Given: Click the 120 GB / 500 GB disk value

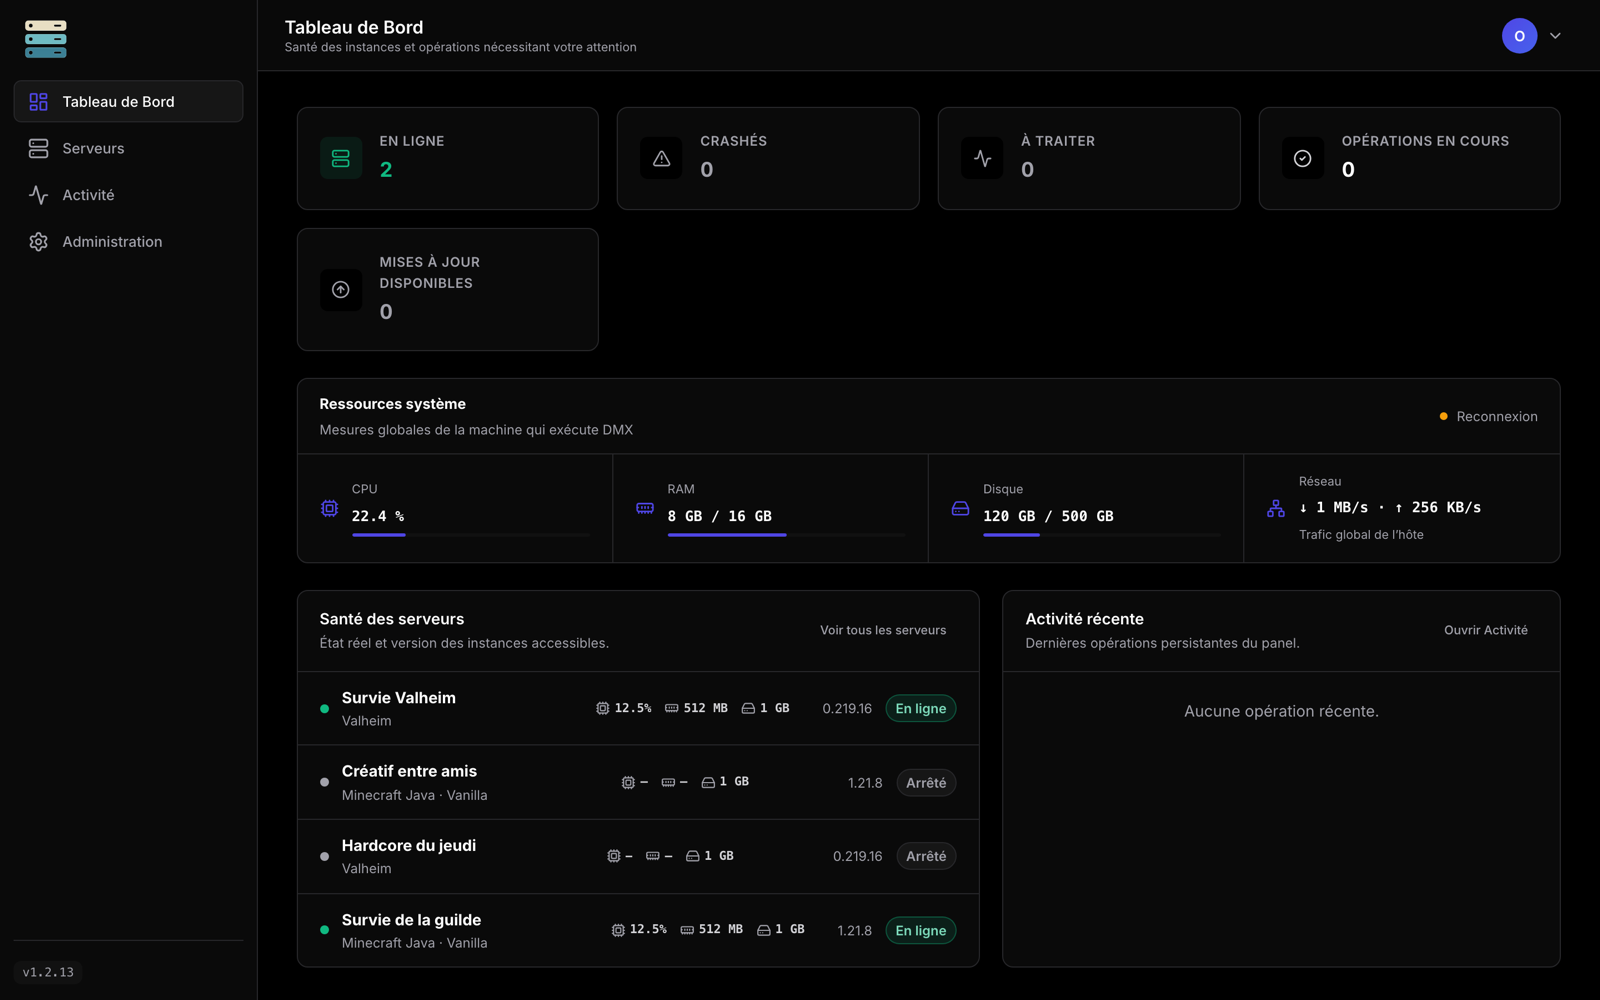Looking at the screenshot, I should click(1048, 516).
